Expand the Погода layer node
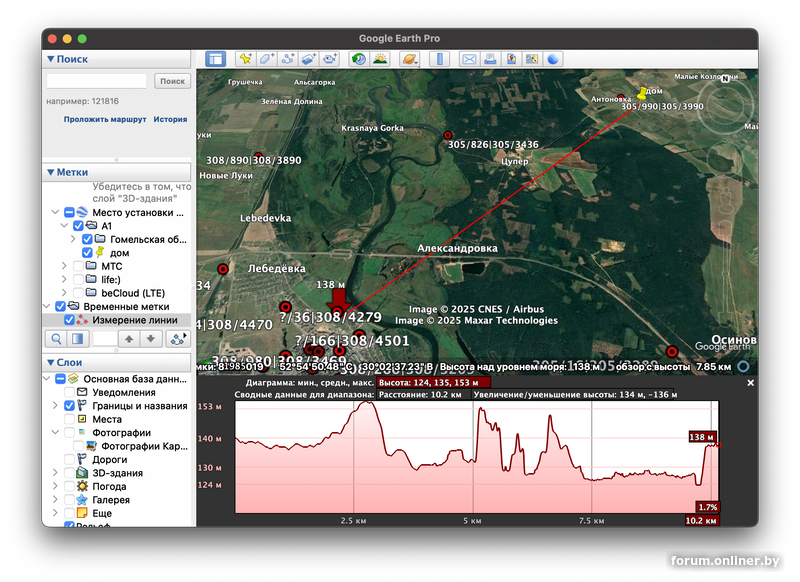 point(55,486)
